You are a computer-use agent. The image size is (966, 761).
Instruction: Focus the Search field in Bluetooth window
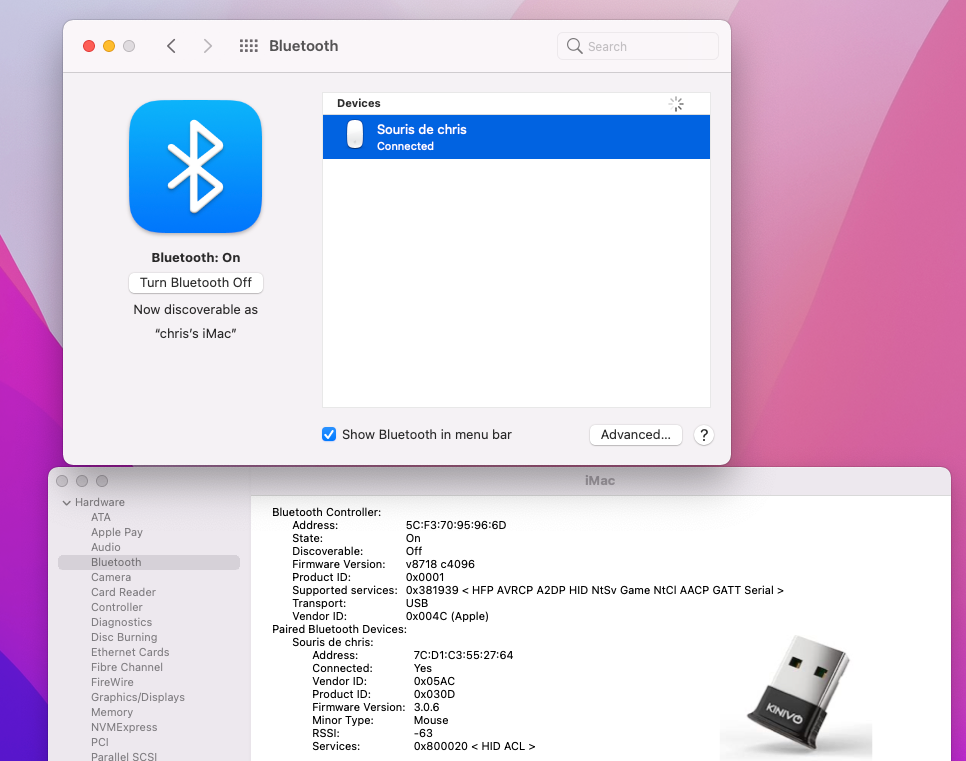638,46
